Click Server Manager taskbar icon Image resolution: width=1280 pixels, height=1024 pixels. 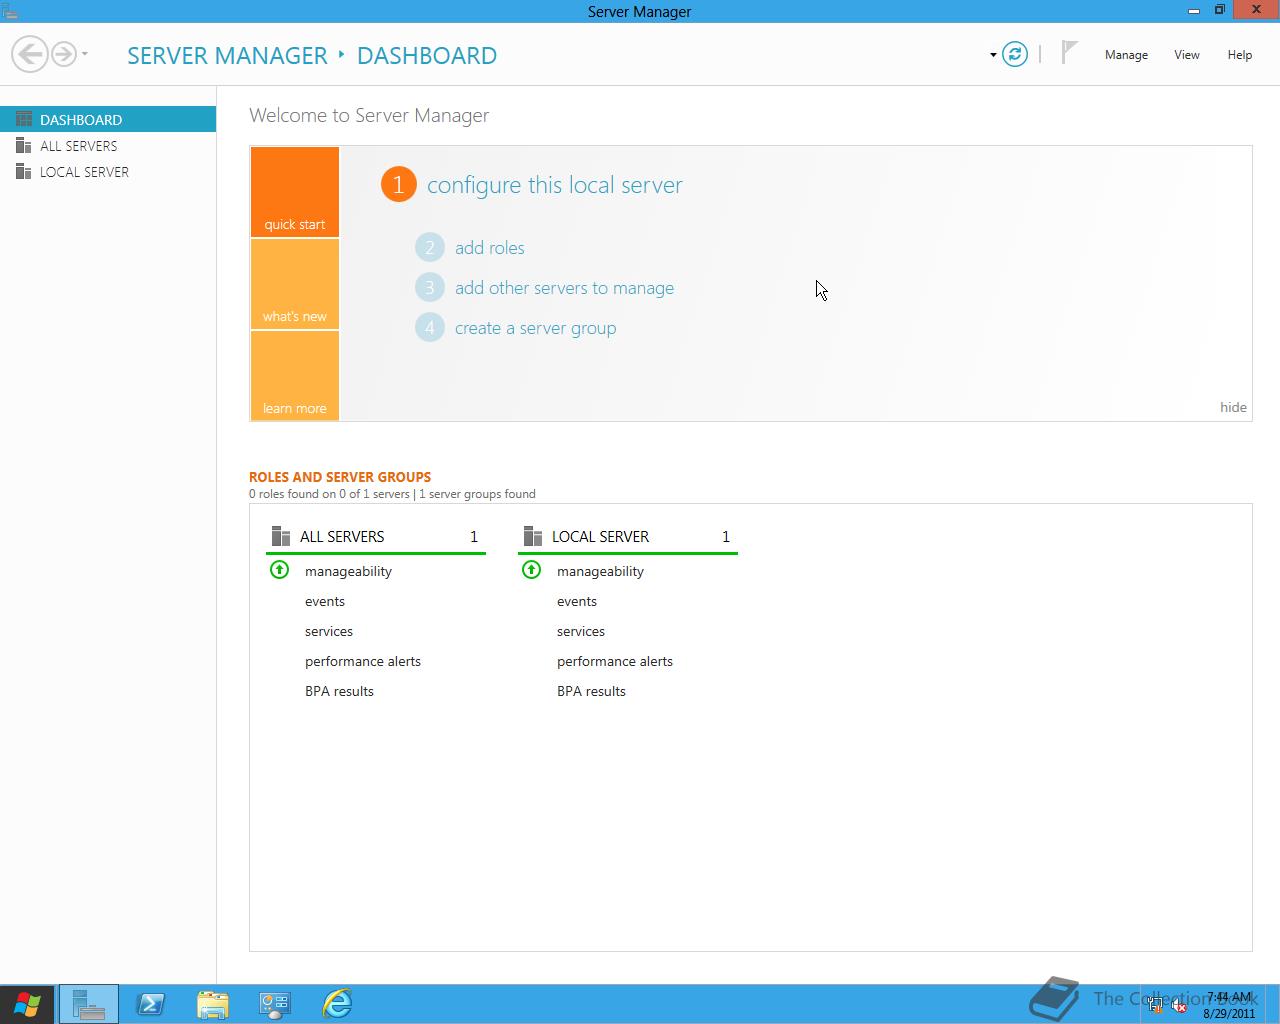[x=89, y=1004]
